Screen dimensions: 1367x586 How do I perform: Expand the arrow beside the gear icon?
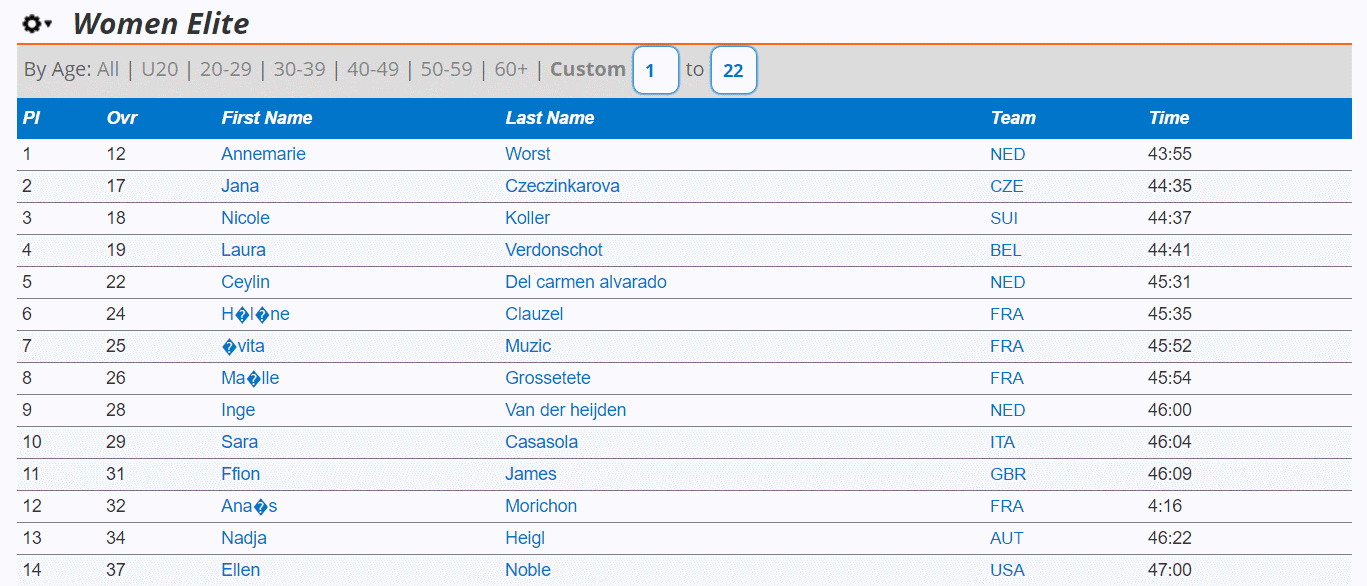[x=48, y=23]
